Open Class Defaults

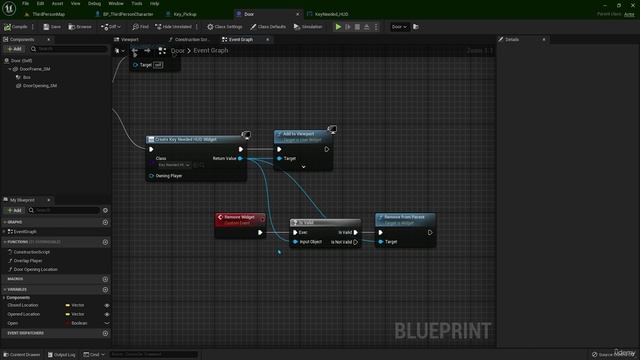pyautogui.click(x=268, y=27)
